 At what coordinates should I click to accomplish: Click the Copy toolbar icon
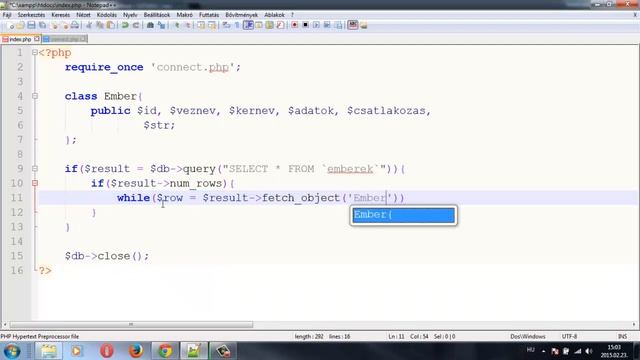100,25
